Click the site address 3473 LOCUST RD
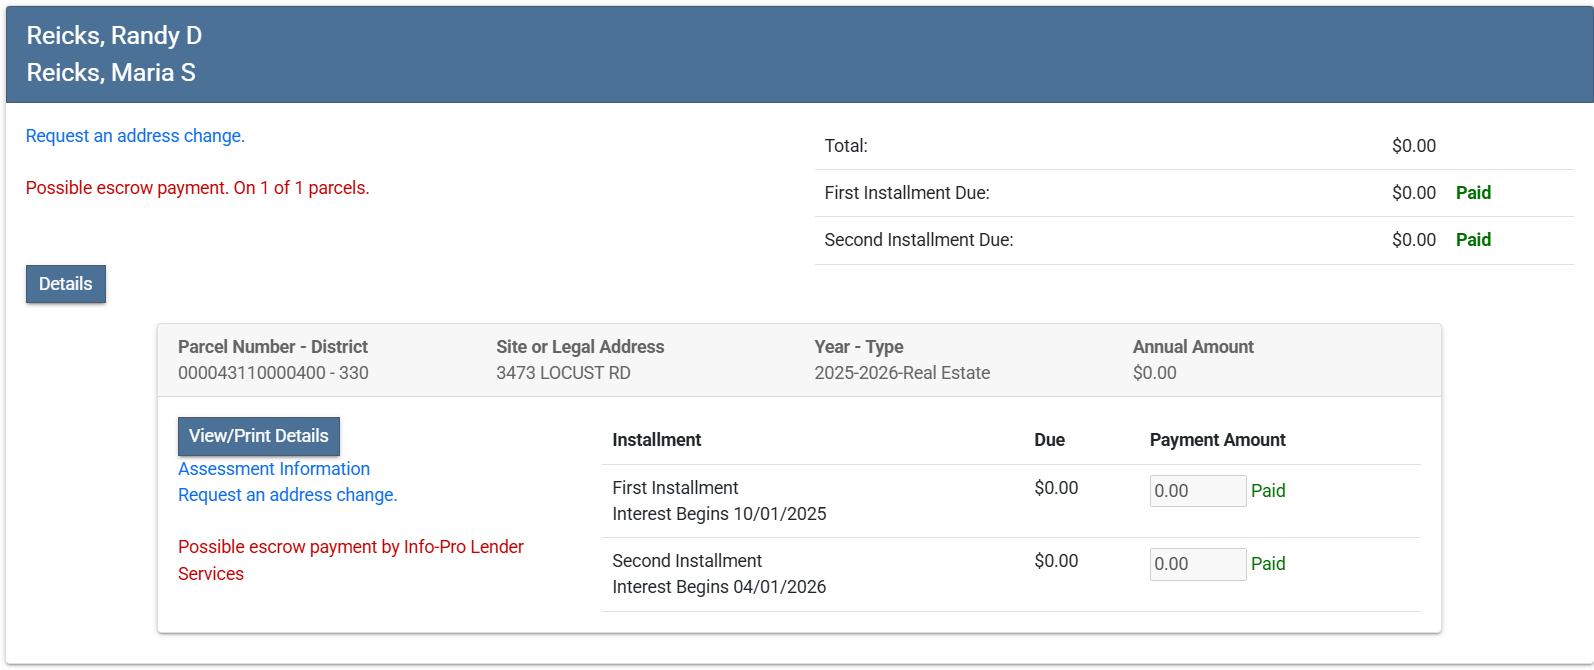Viewport: 1594px width, 670px height. pos(563,373)
